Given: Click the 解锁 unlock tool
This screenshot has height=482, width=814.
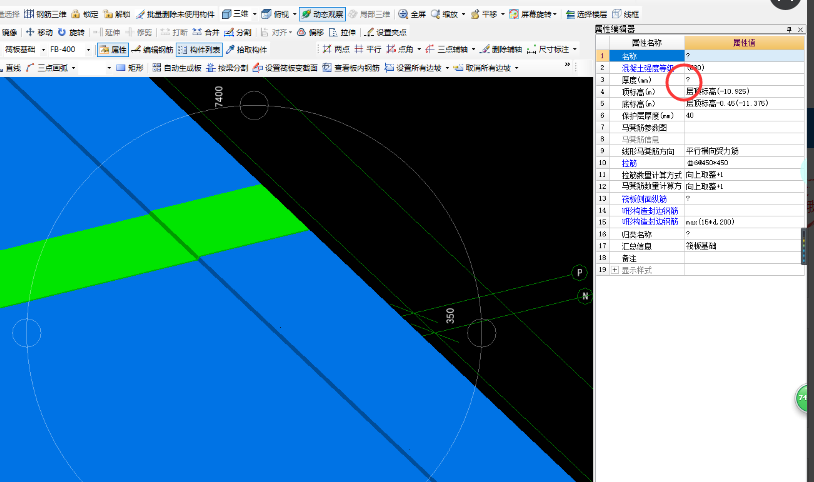Looking at the screenshot, I should [117, 14].
